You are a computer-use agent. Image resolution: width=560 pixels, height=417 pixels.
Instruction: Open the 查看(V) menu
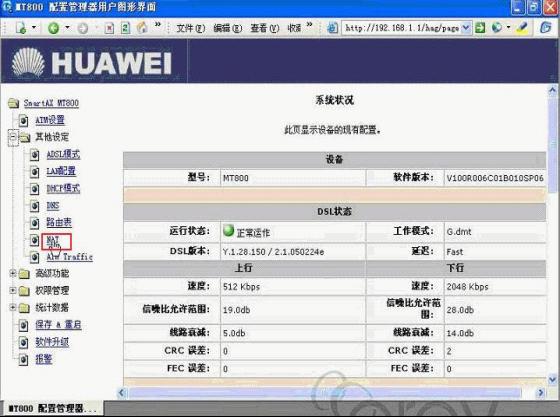coord(265,28)
